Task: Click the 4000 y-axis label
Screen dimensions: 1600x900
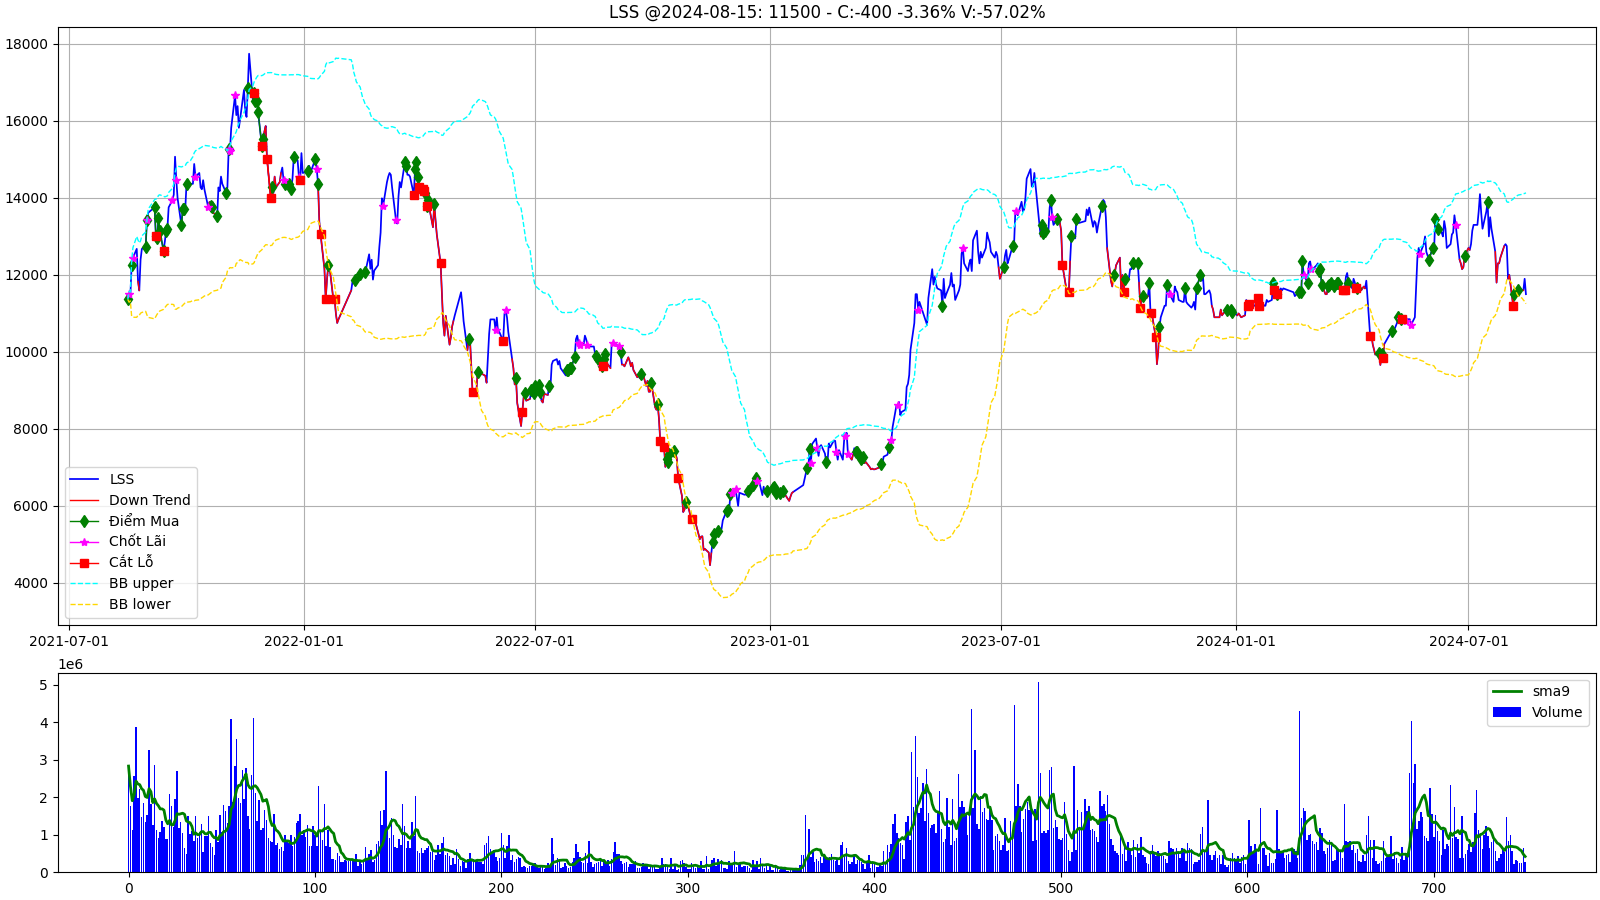Action: [30, 583]
